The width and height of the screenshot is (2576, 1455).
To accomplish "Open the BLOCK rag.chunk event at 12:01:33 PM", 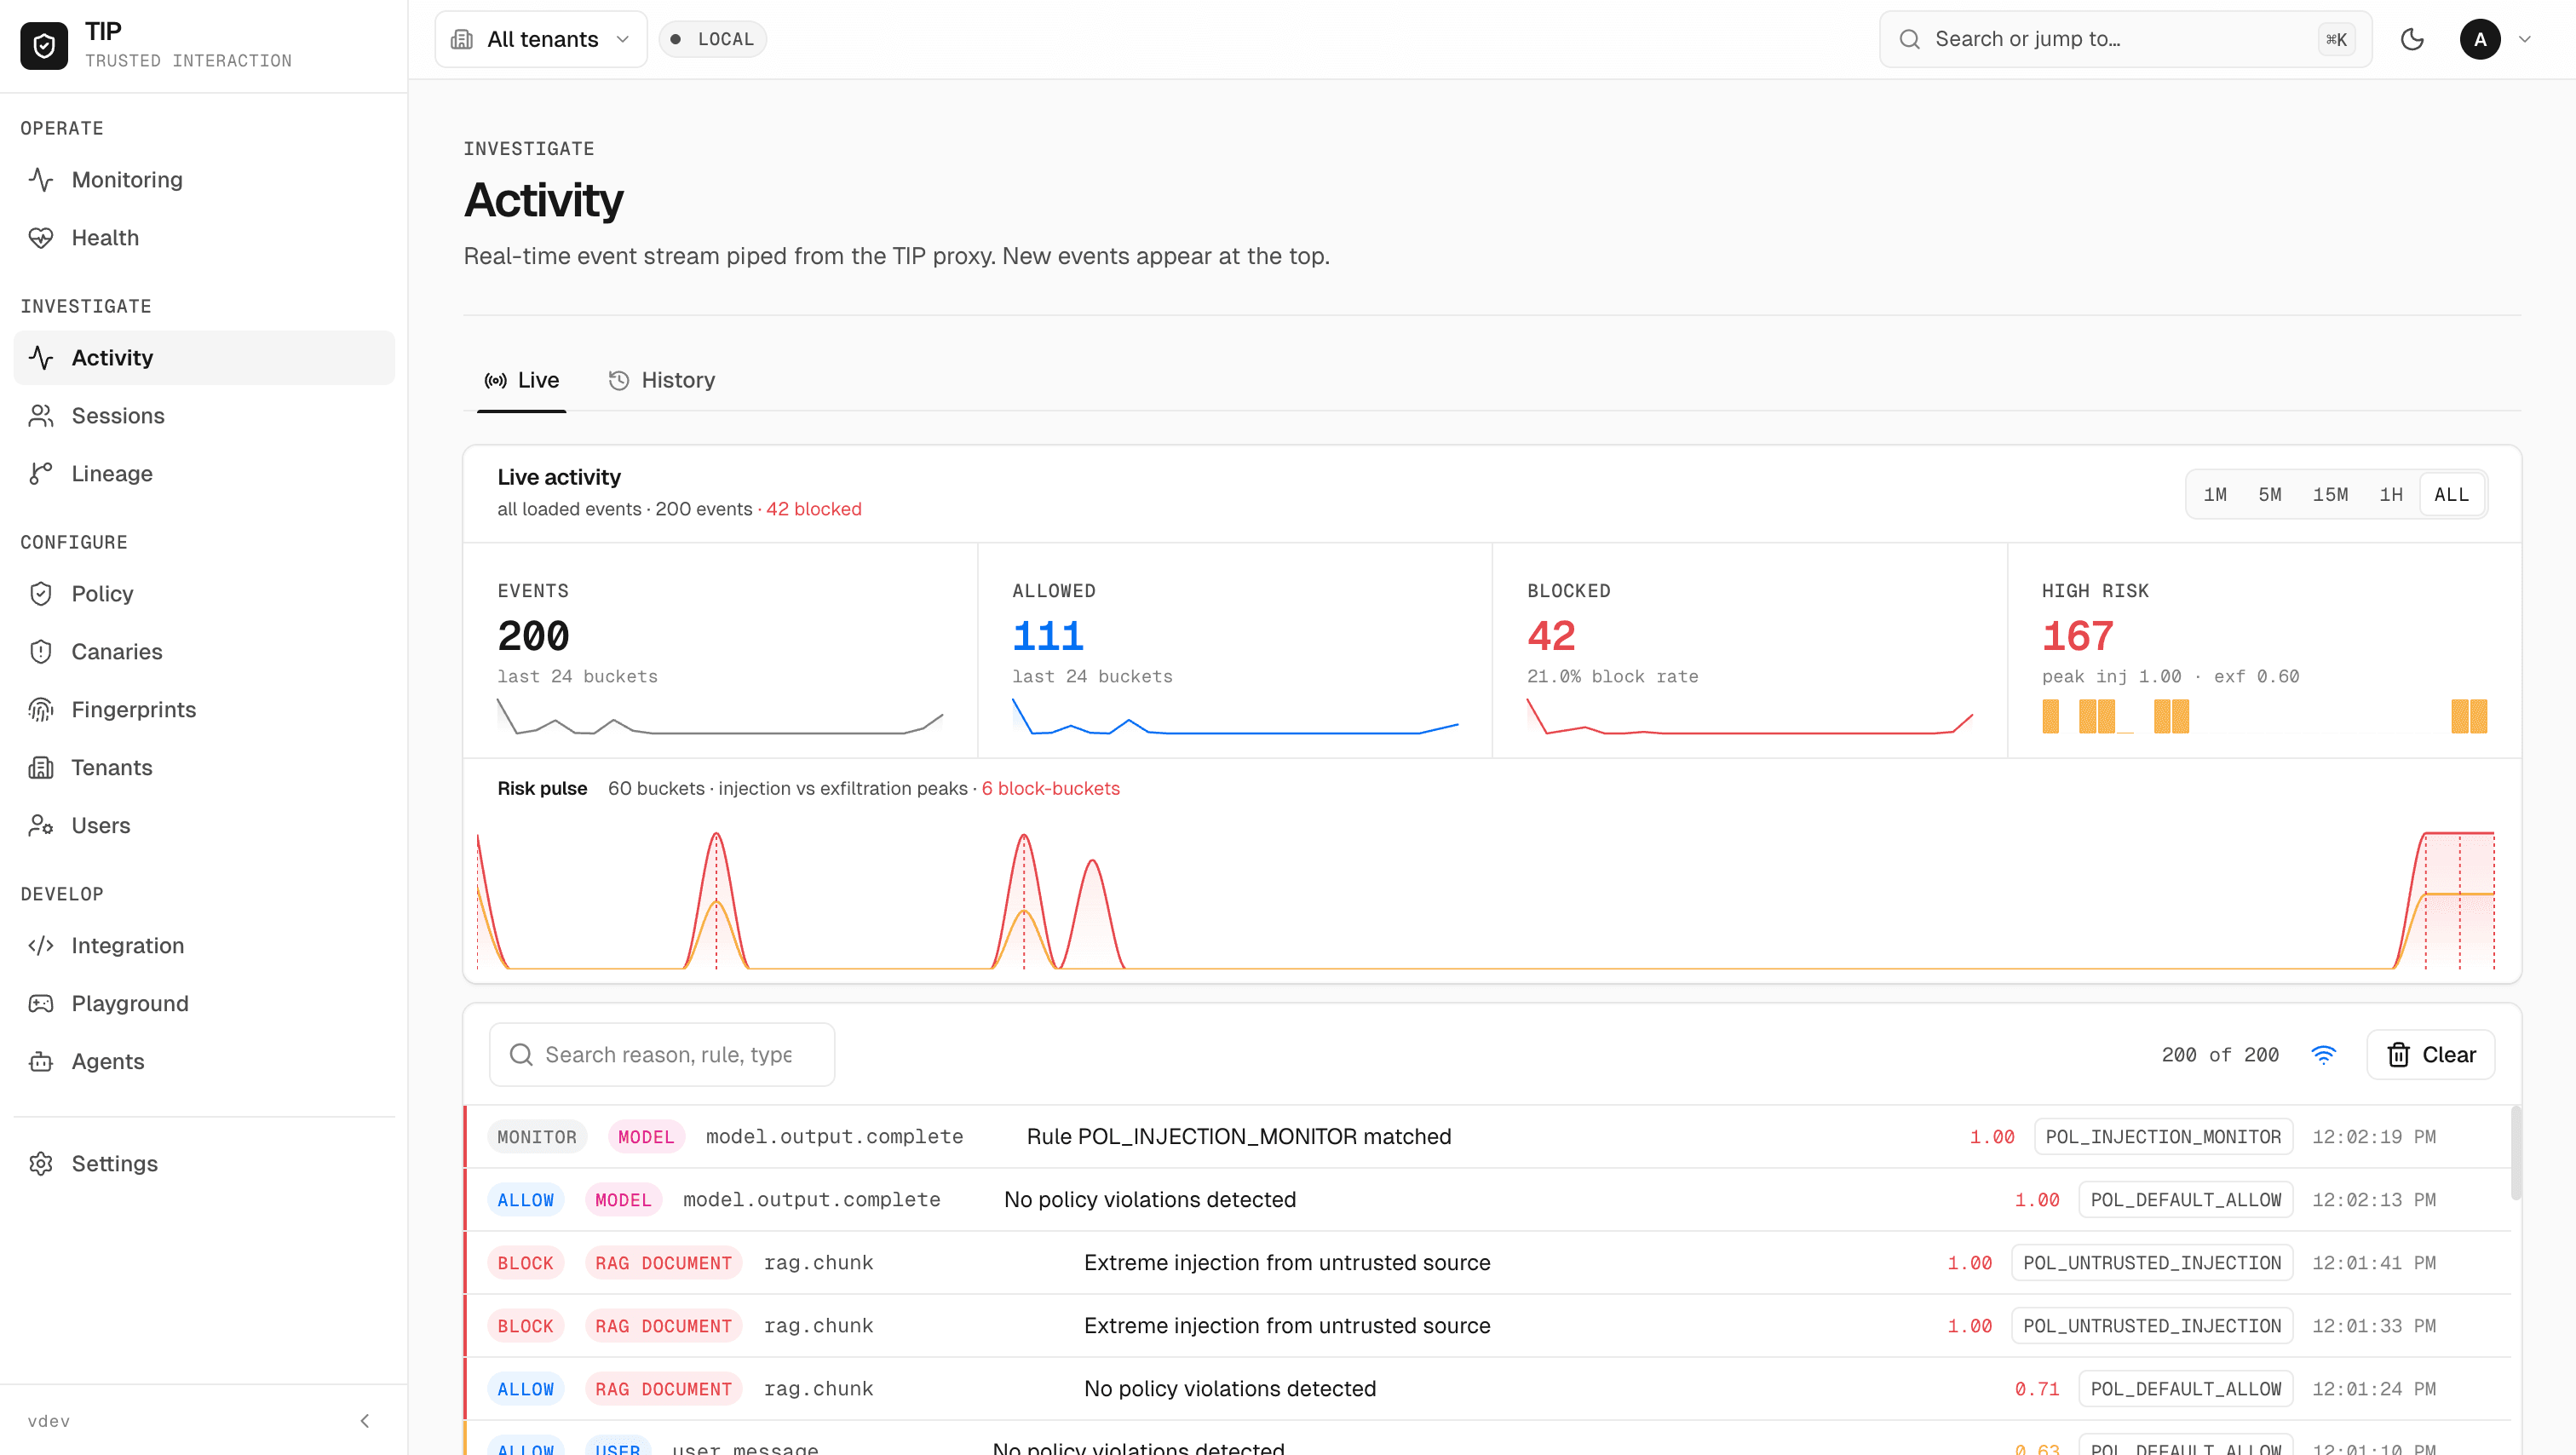I will (x=1488, y=1326).
